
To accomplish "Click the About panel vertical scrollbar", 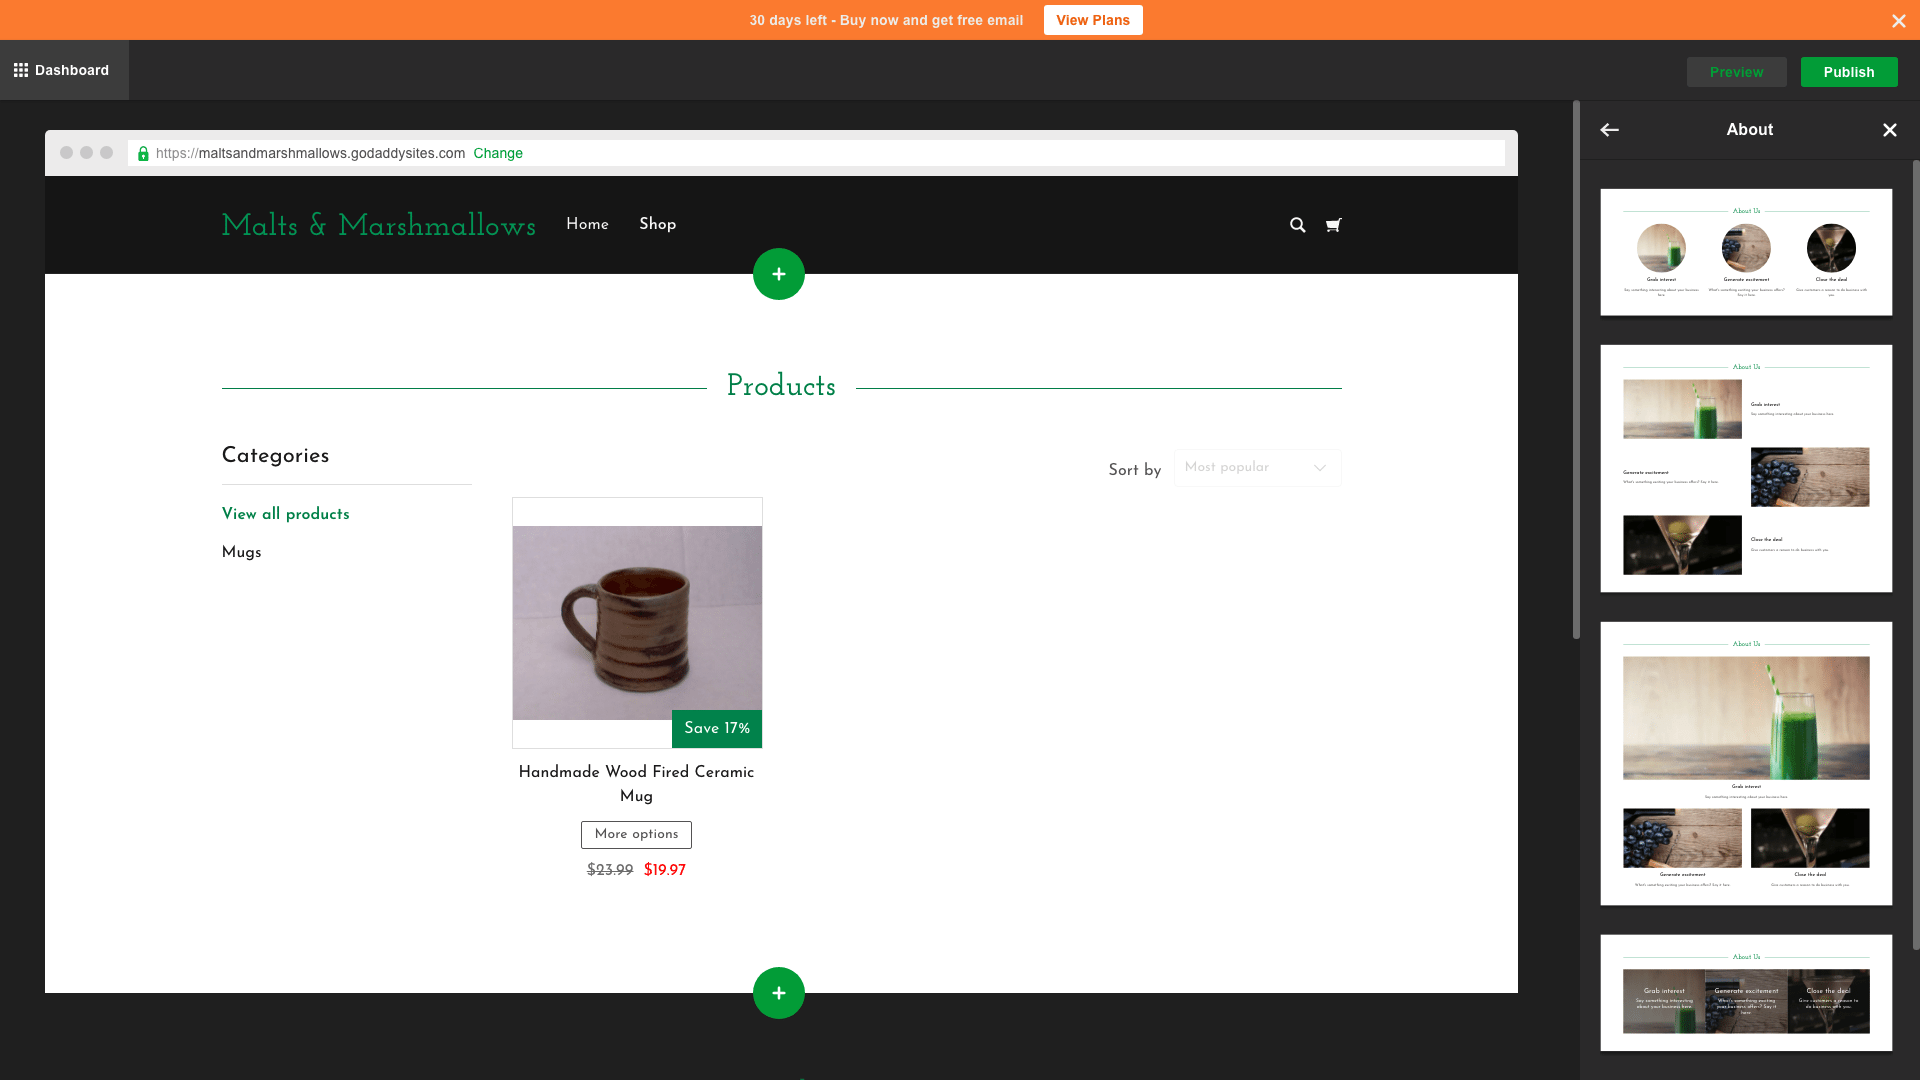I will [1915, 555].
